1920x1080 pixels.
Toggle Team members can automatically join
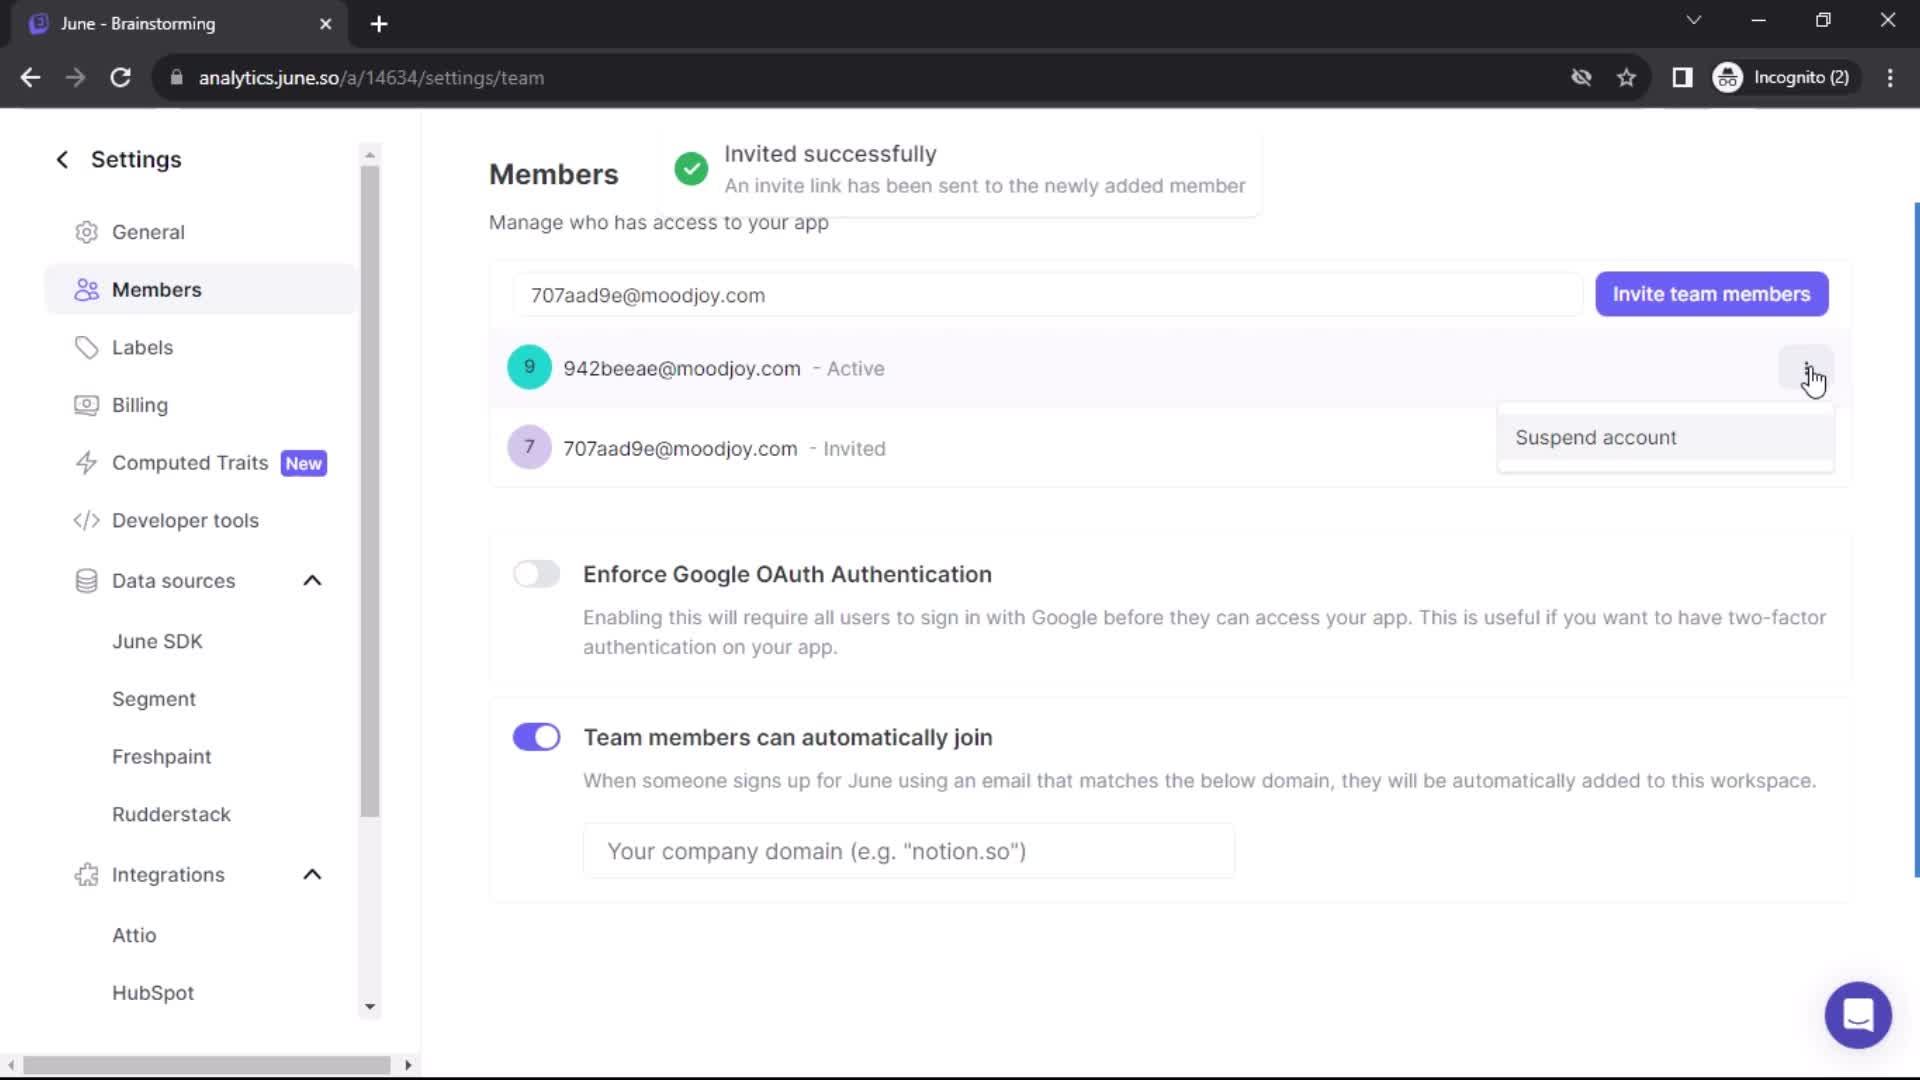[537, 737]
